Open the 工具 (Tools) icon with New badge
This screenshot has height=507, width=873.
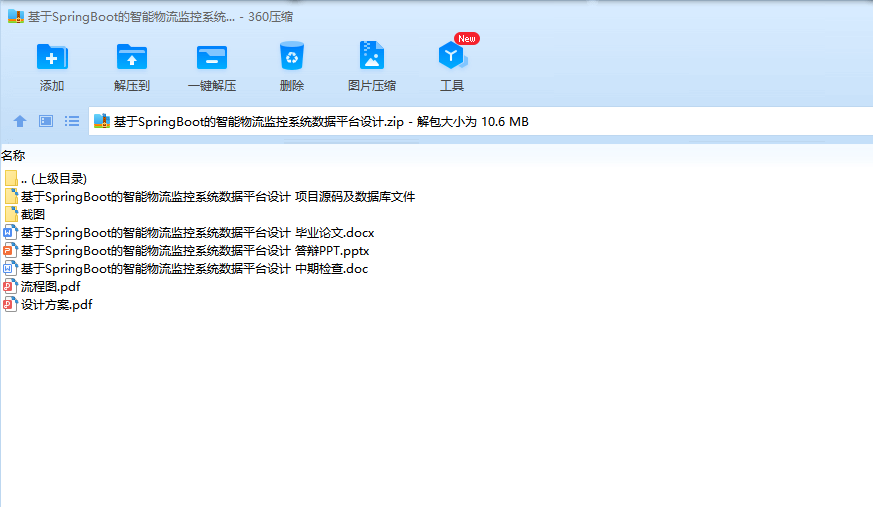pyautogui.click(x=453, y=55)
